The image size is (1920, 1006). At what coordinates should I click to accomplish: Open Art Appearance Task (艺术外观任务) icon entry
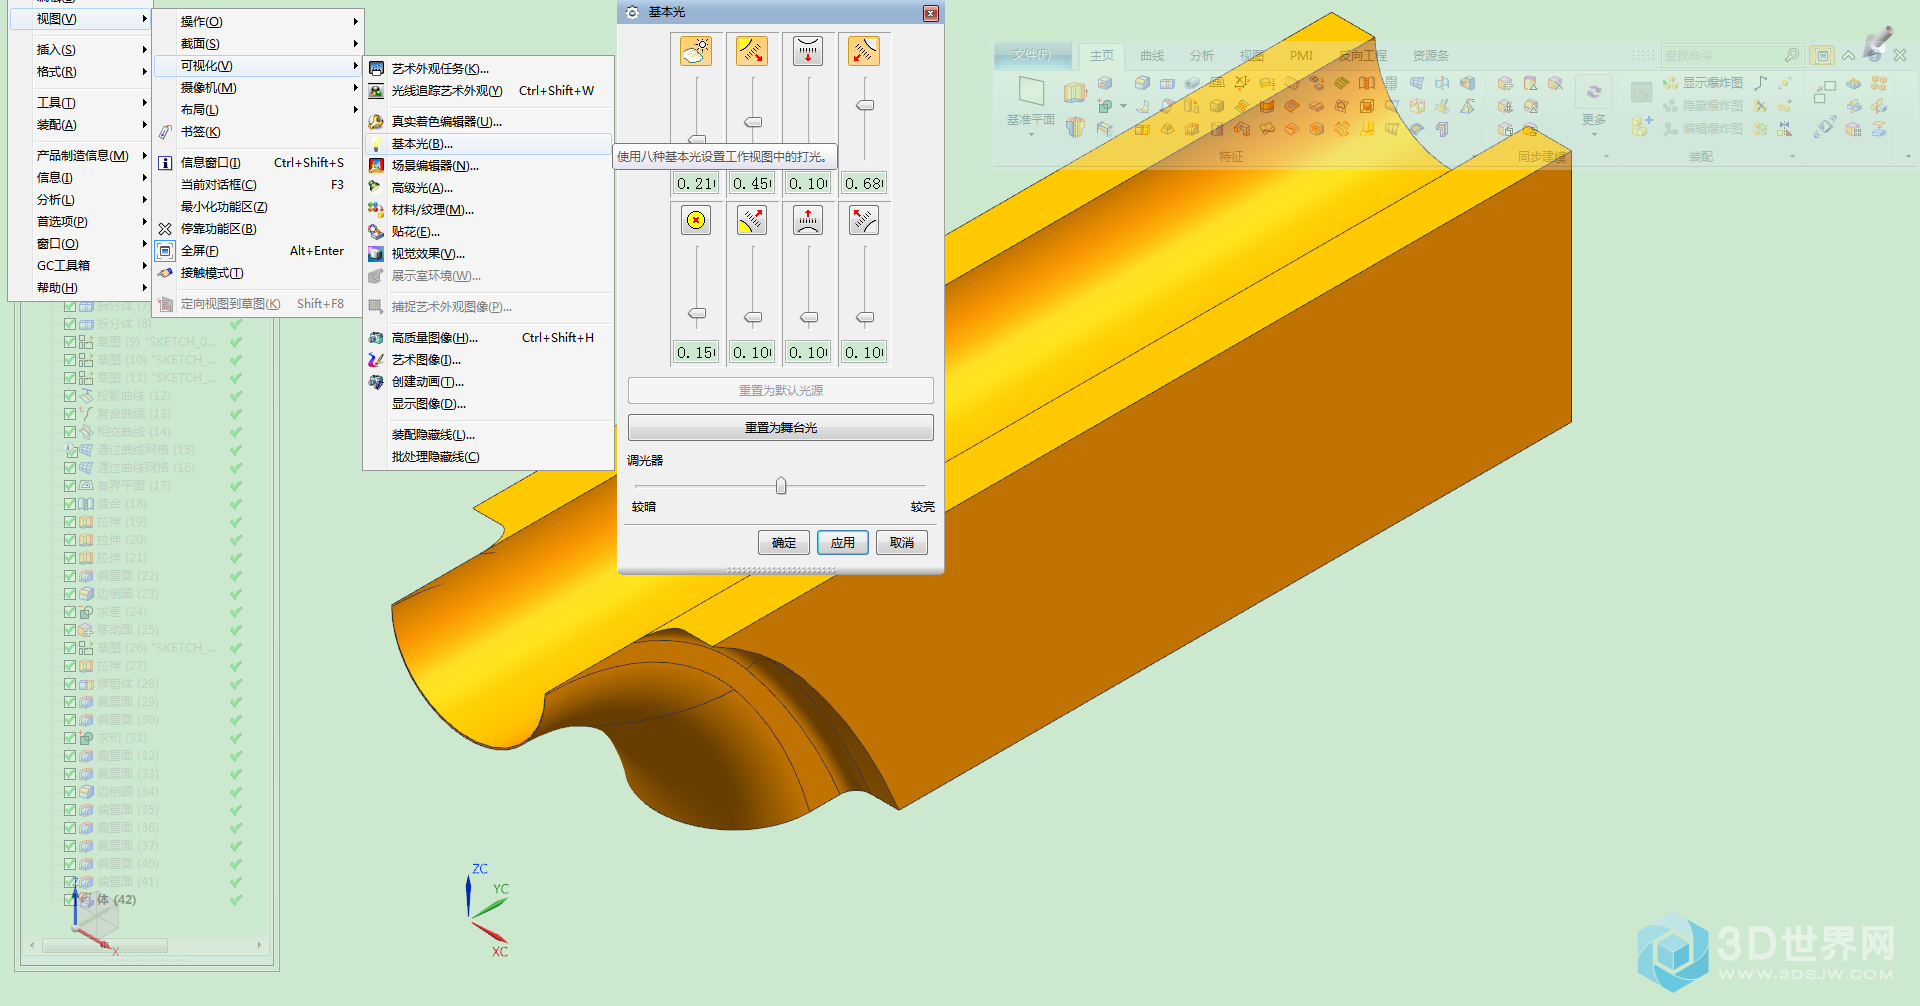[376, 69]
